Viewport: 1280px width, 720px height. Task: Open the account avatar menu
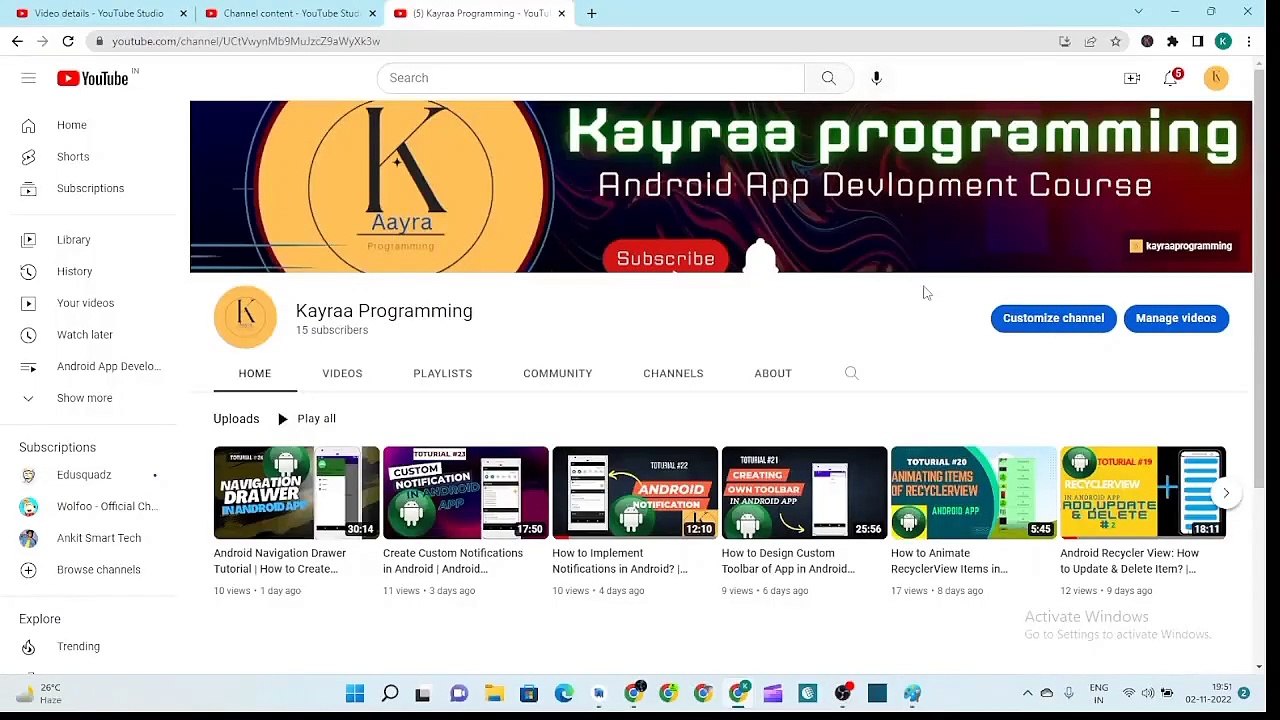tap(1216, 78)
